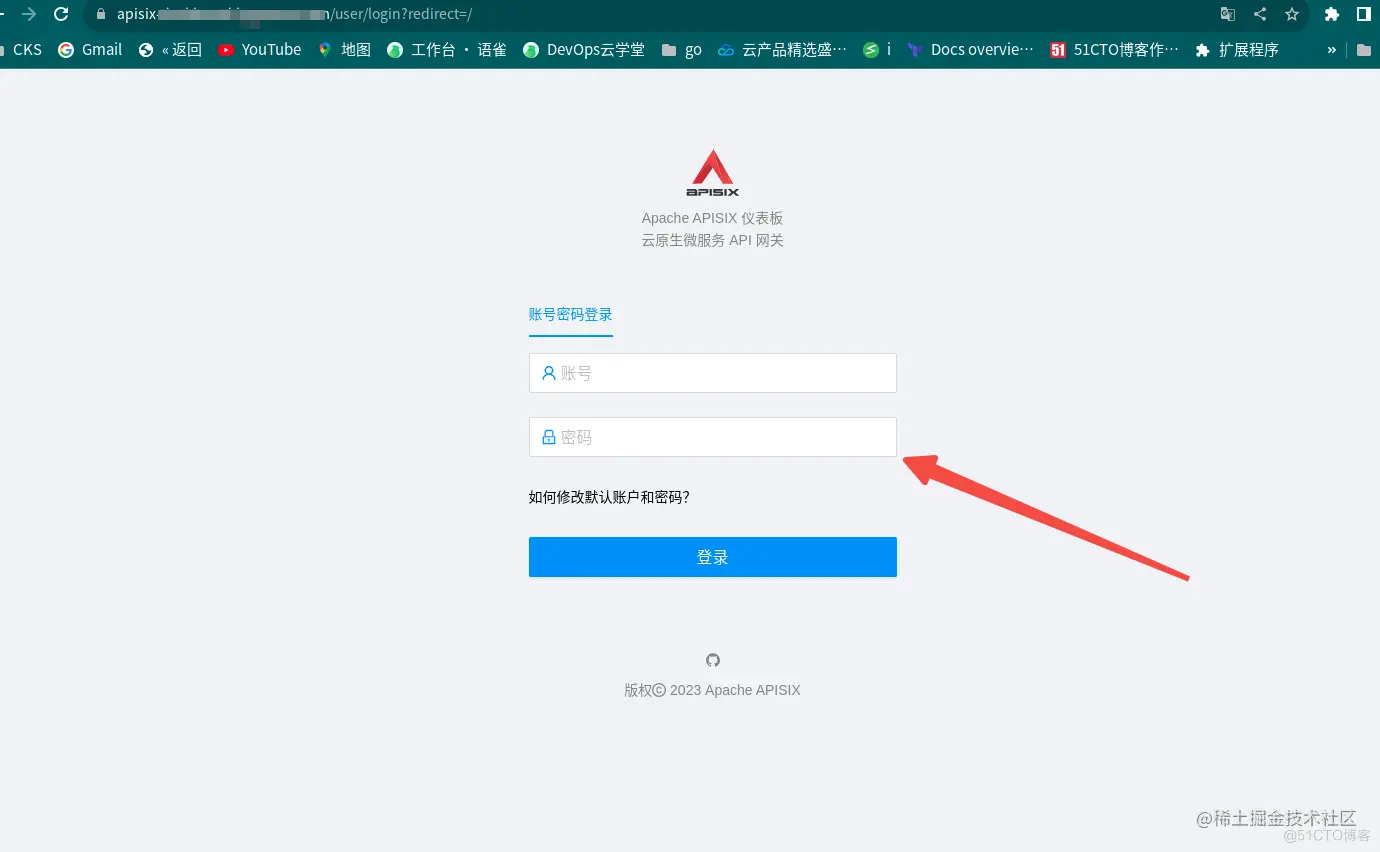Open the 地图 bookmark
Screen dimensions: 1380x852
click(344, 49)
